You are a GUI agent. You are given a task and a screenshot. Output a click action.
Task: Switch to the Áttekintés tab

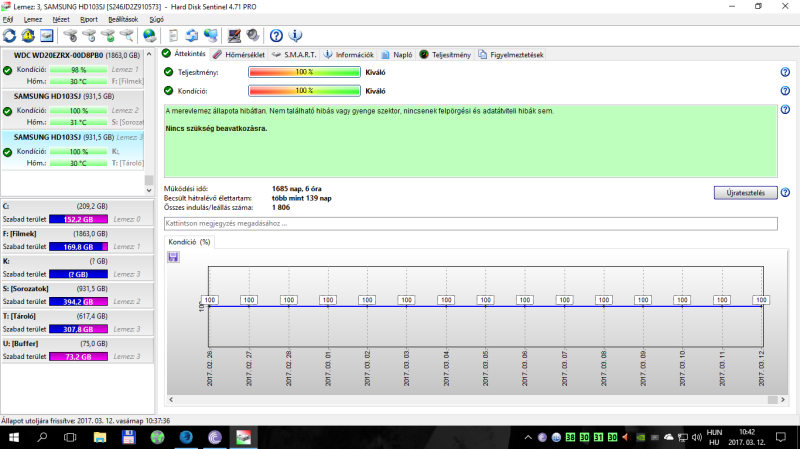[184, 54]
